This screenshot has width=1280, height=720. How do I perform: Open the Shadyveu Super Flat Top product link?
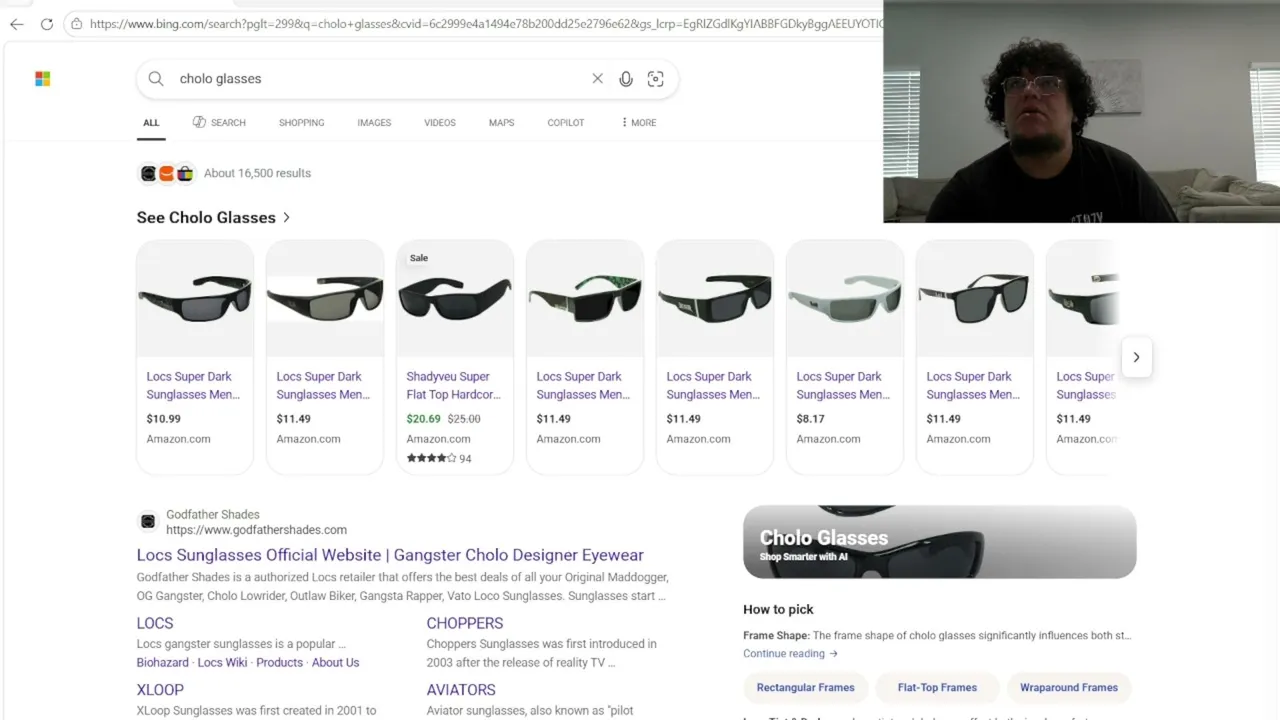(453, 386)
